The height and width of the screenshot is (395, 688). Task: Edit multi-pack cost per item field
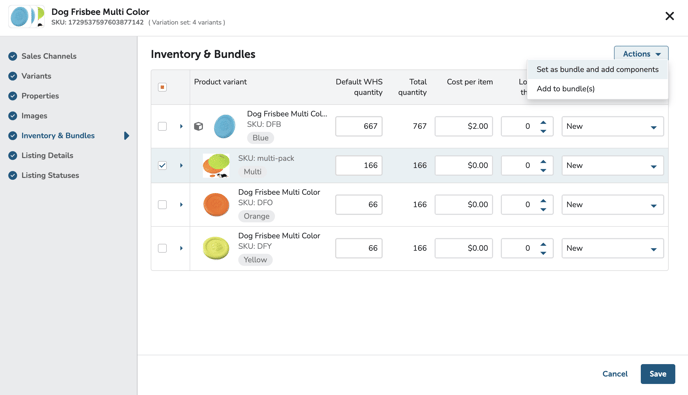pyautogui.click(x=464, y=165)
